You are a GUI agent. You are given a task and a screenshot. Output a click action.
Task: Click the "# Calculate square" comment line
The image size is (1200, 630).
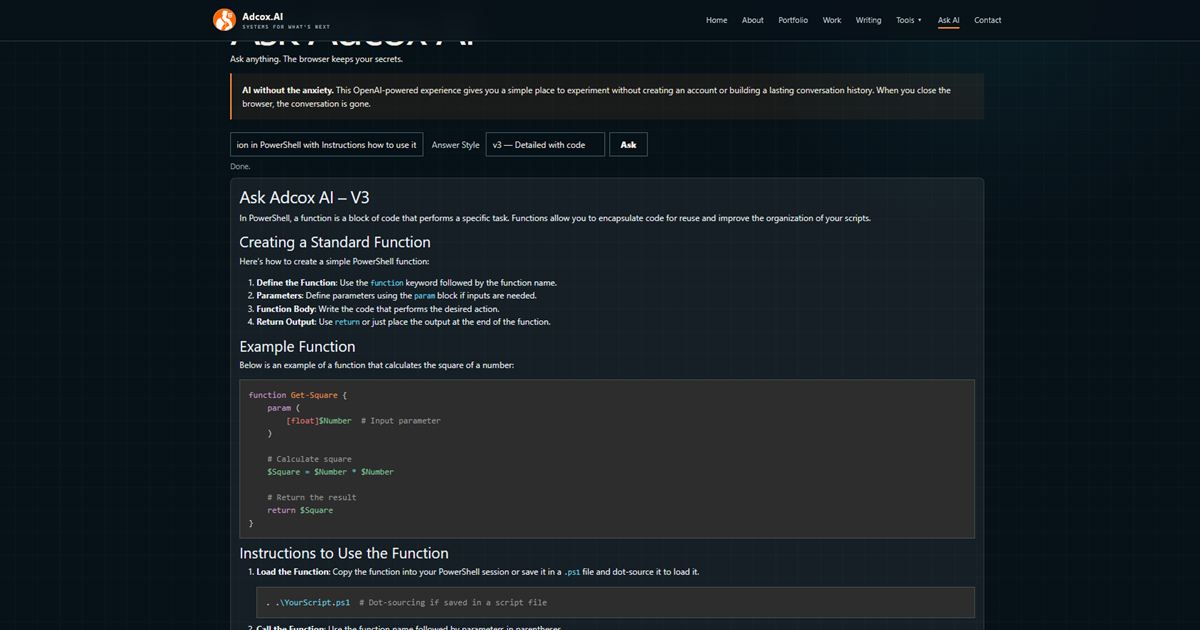tap(309, 459)
